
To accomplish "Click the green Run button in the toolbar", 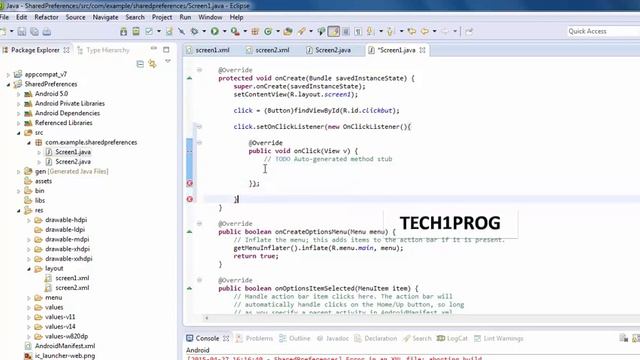I will pyautogui.click(x=215, y=31).
